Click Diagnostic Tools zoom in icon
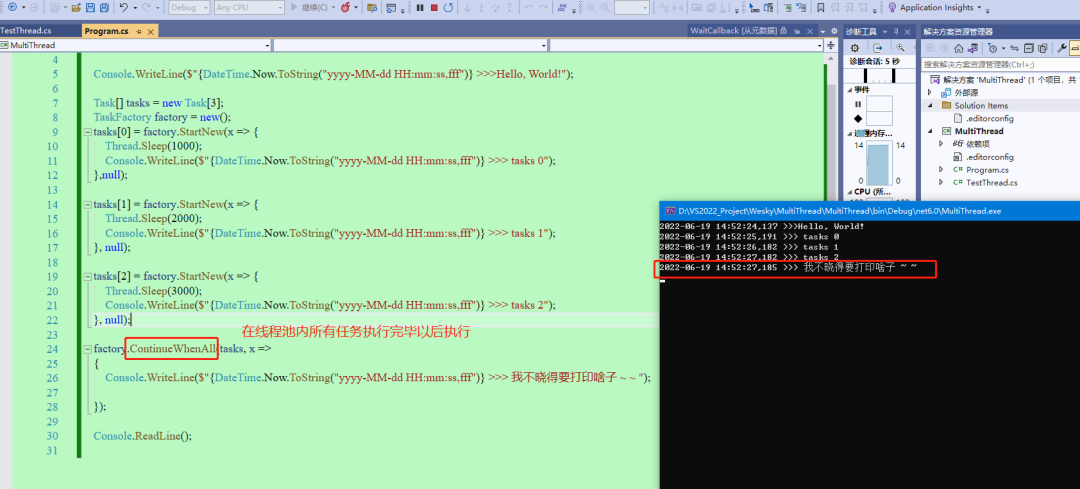This screenshot has height=489, width=1080. click(x=900, y=48)
